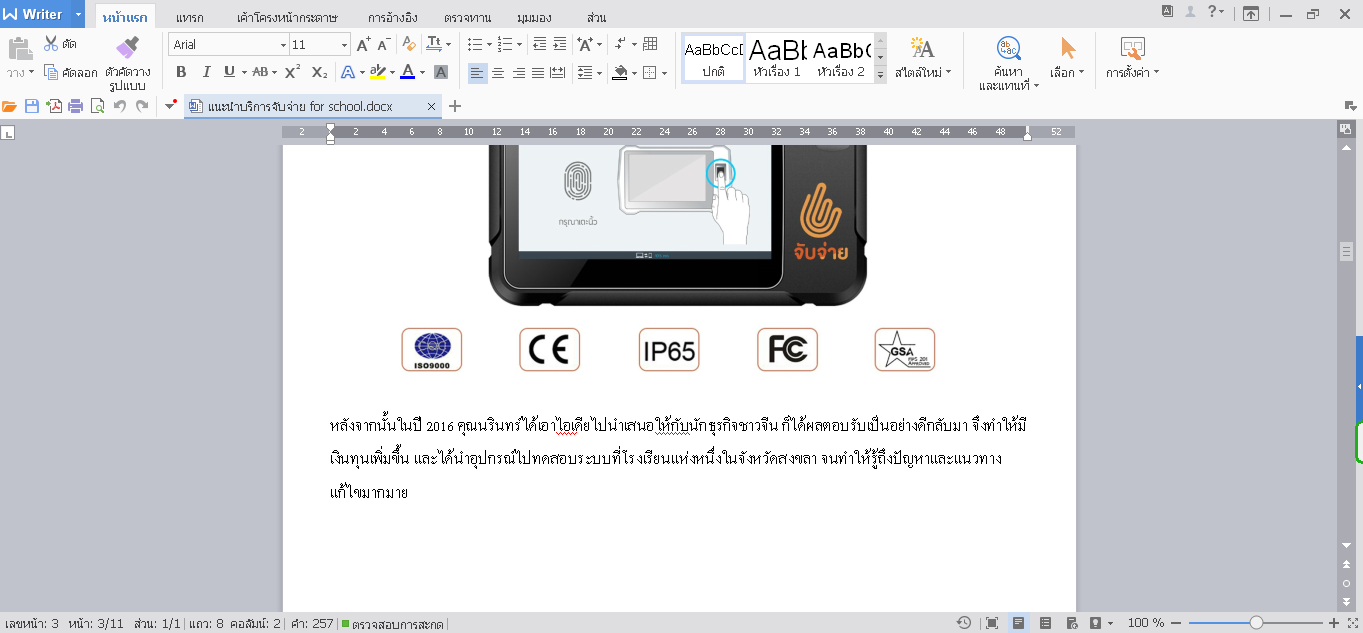Image resolution: width=1363 pixels, height=633 pixels.
Task: Apply character shading
Action: tap(440, 72)
